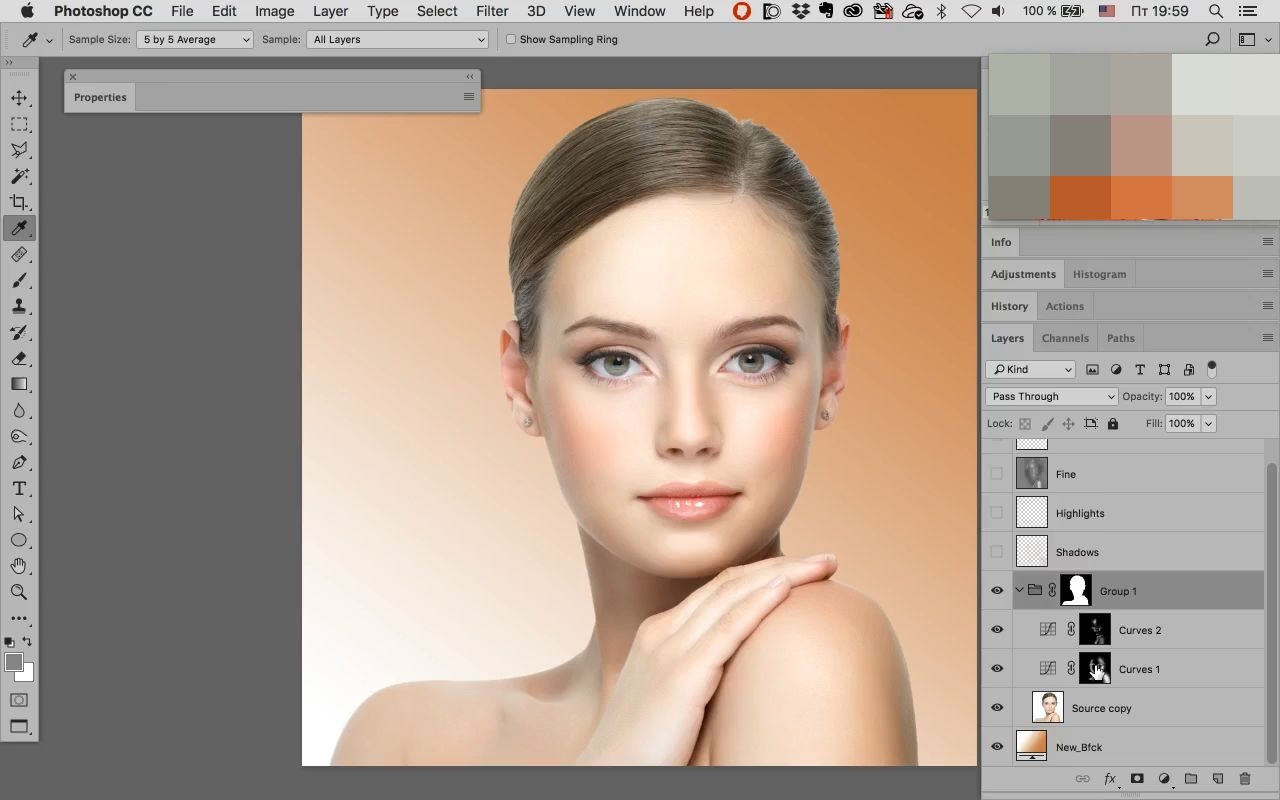Open the Fill slider dropdown arrow

[1209, 424]
